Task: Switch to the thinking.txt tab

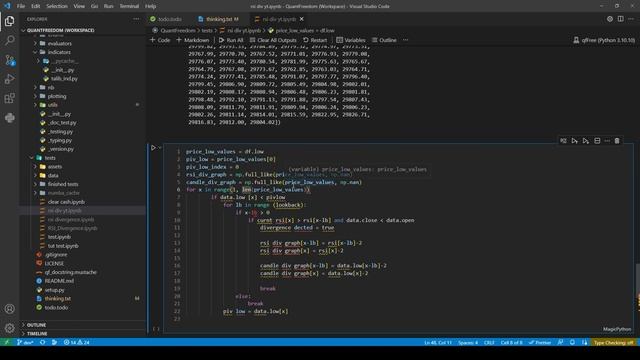Action: tap(219, 19)
